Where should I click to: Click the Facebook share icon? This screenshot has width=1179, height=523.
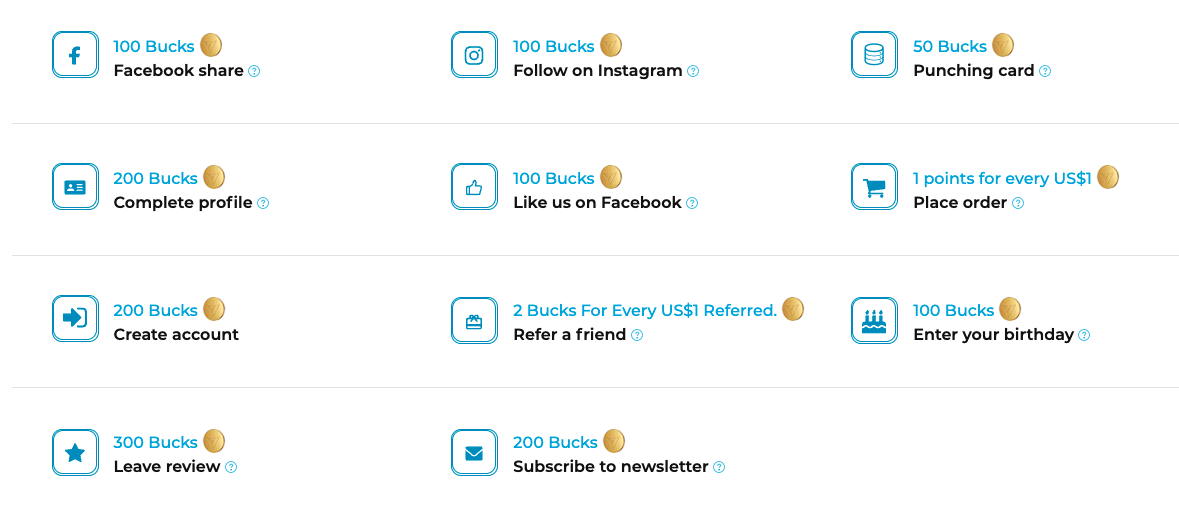pyautogui.click(x=75, y=55)
